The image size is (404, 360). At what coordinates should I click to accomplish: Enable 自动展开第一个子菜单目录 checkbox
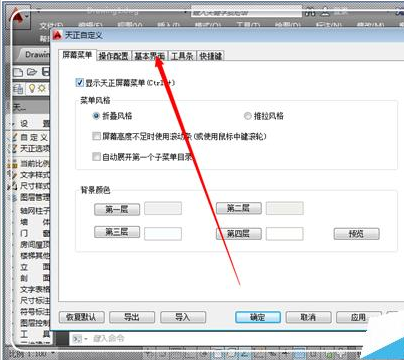tap(96, 156)
